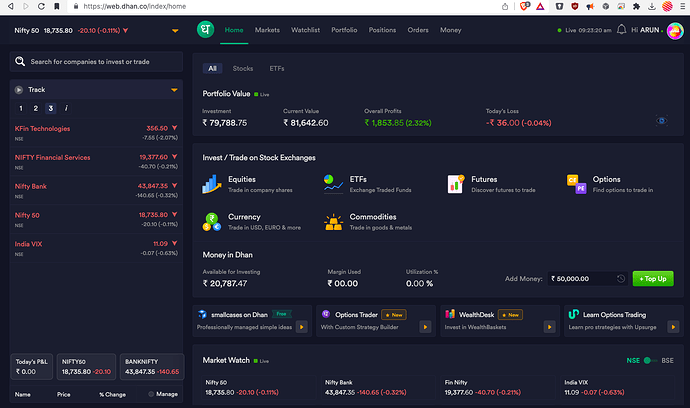Click the Learn Options Trading icon
The height and width of the screenshot is (408, 690).
pyautogui.click(x=573, y=314)
